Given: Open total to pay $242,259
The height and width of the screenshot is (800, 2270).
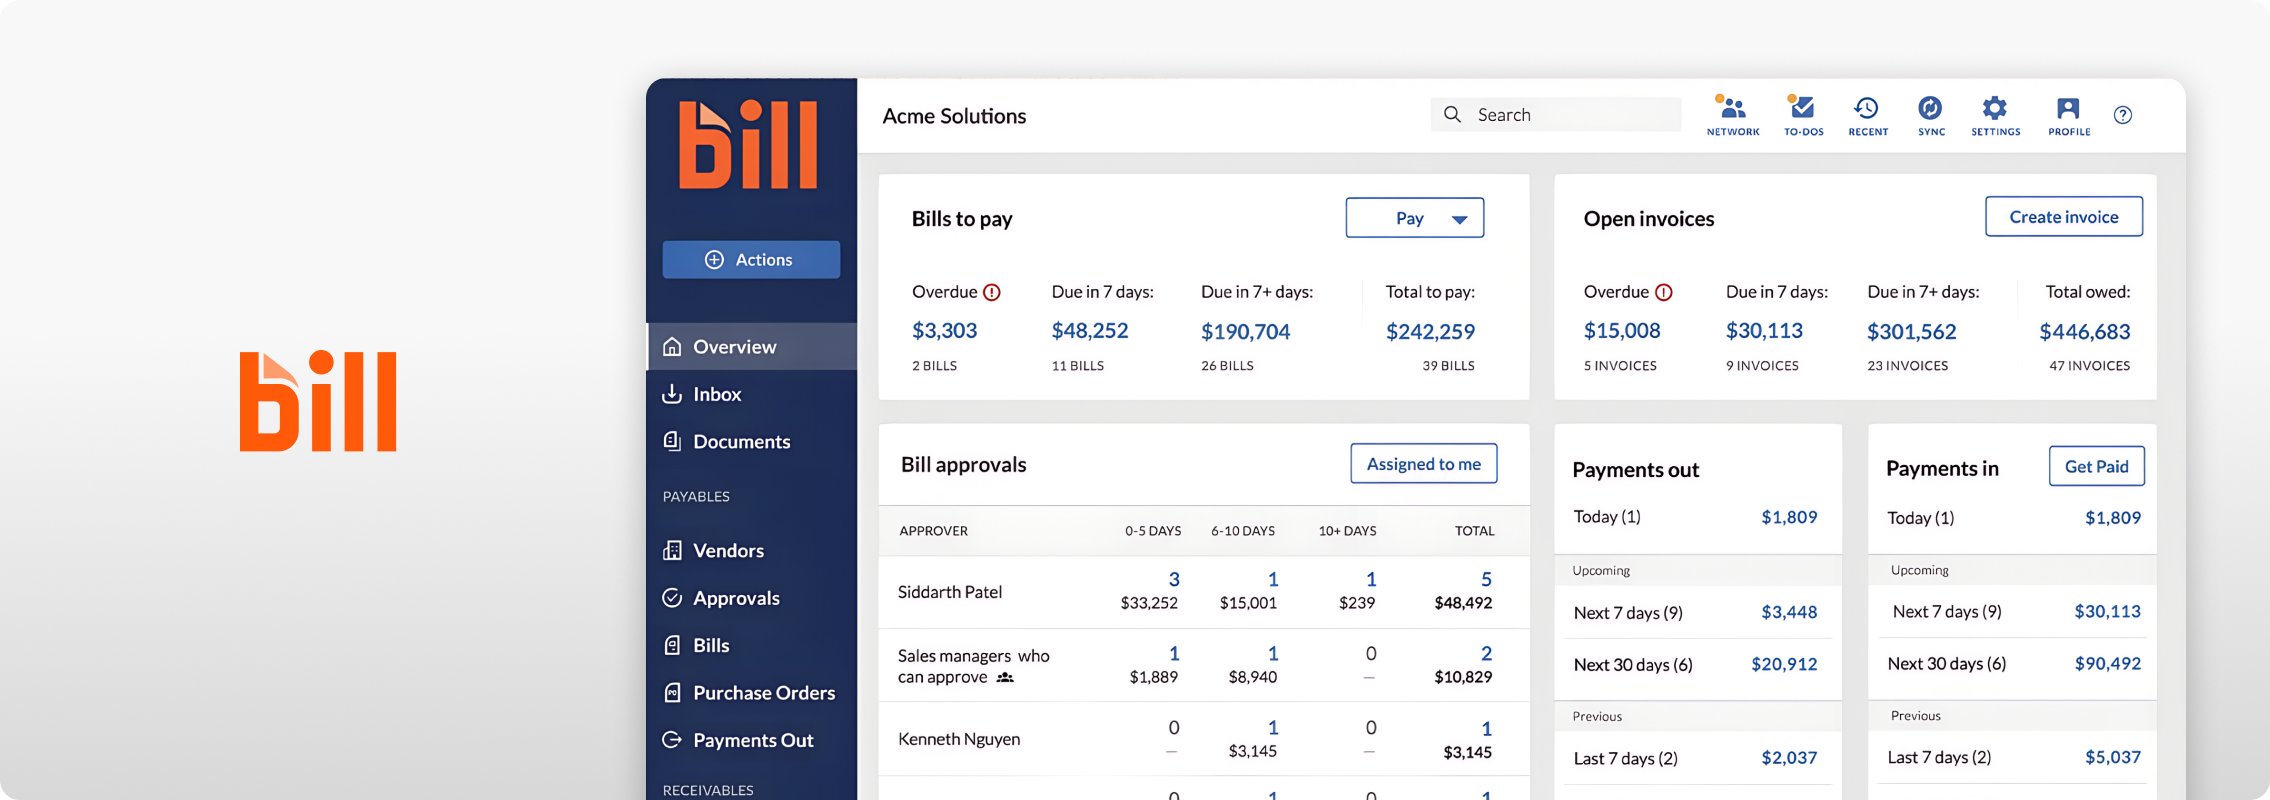Looking at the screenshot, I should click(1430, 331).
